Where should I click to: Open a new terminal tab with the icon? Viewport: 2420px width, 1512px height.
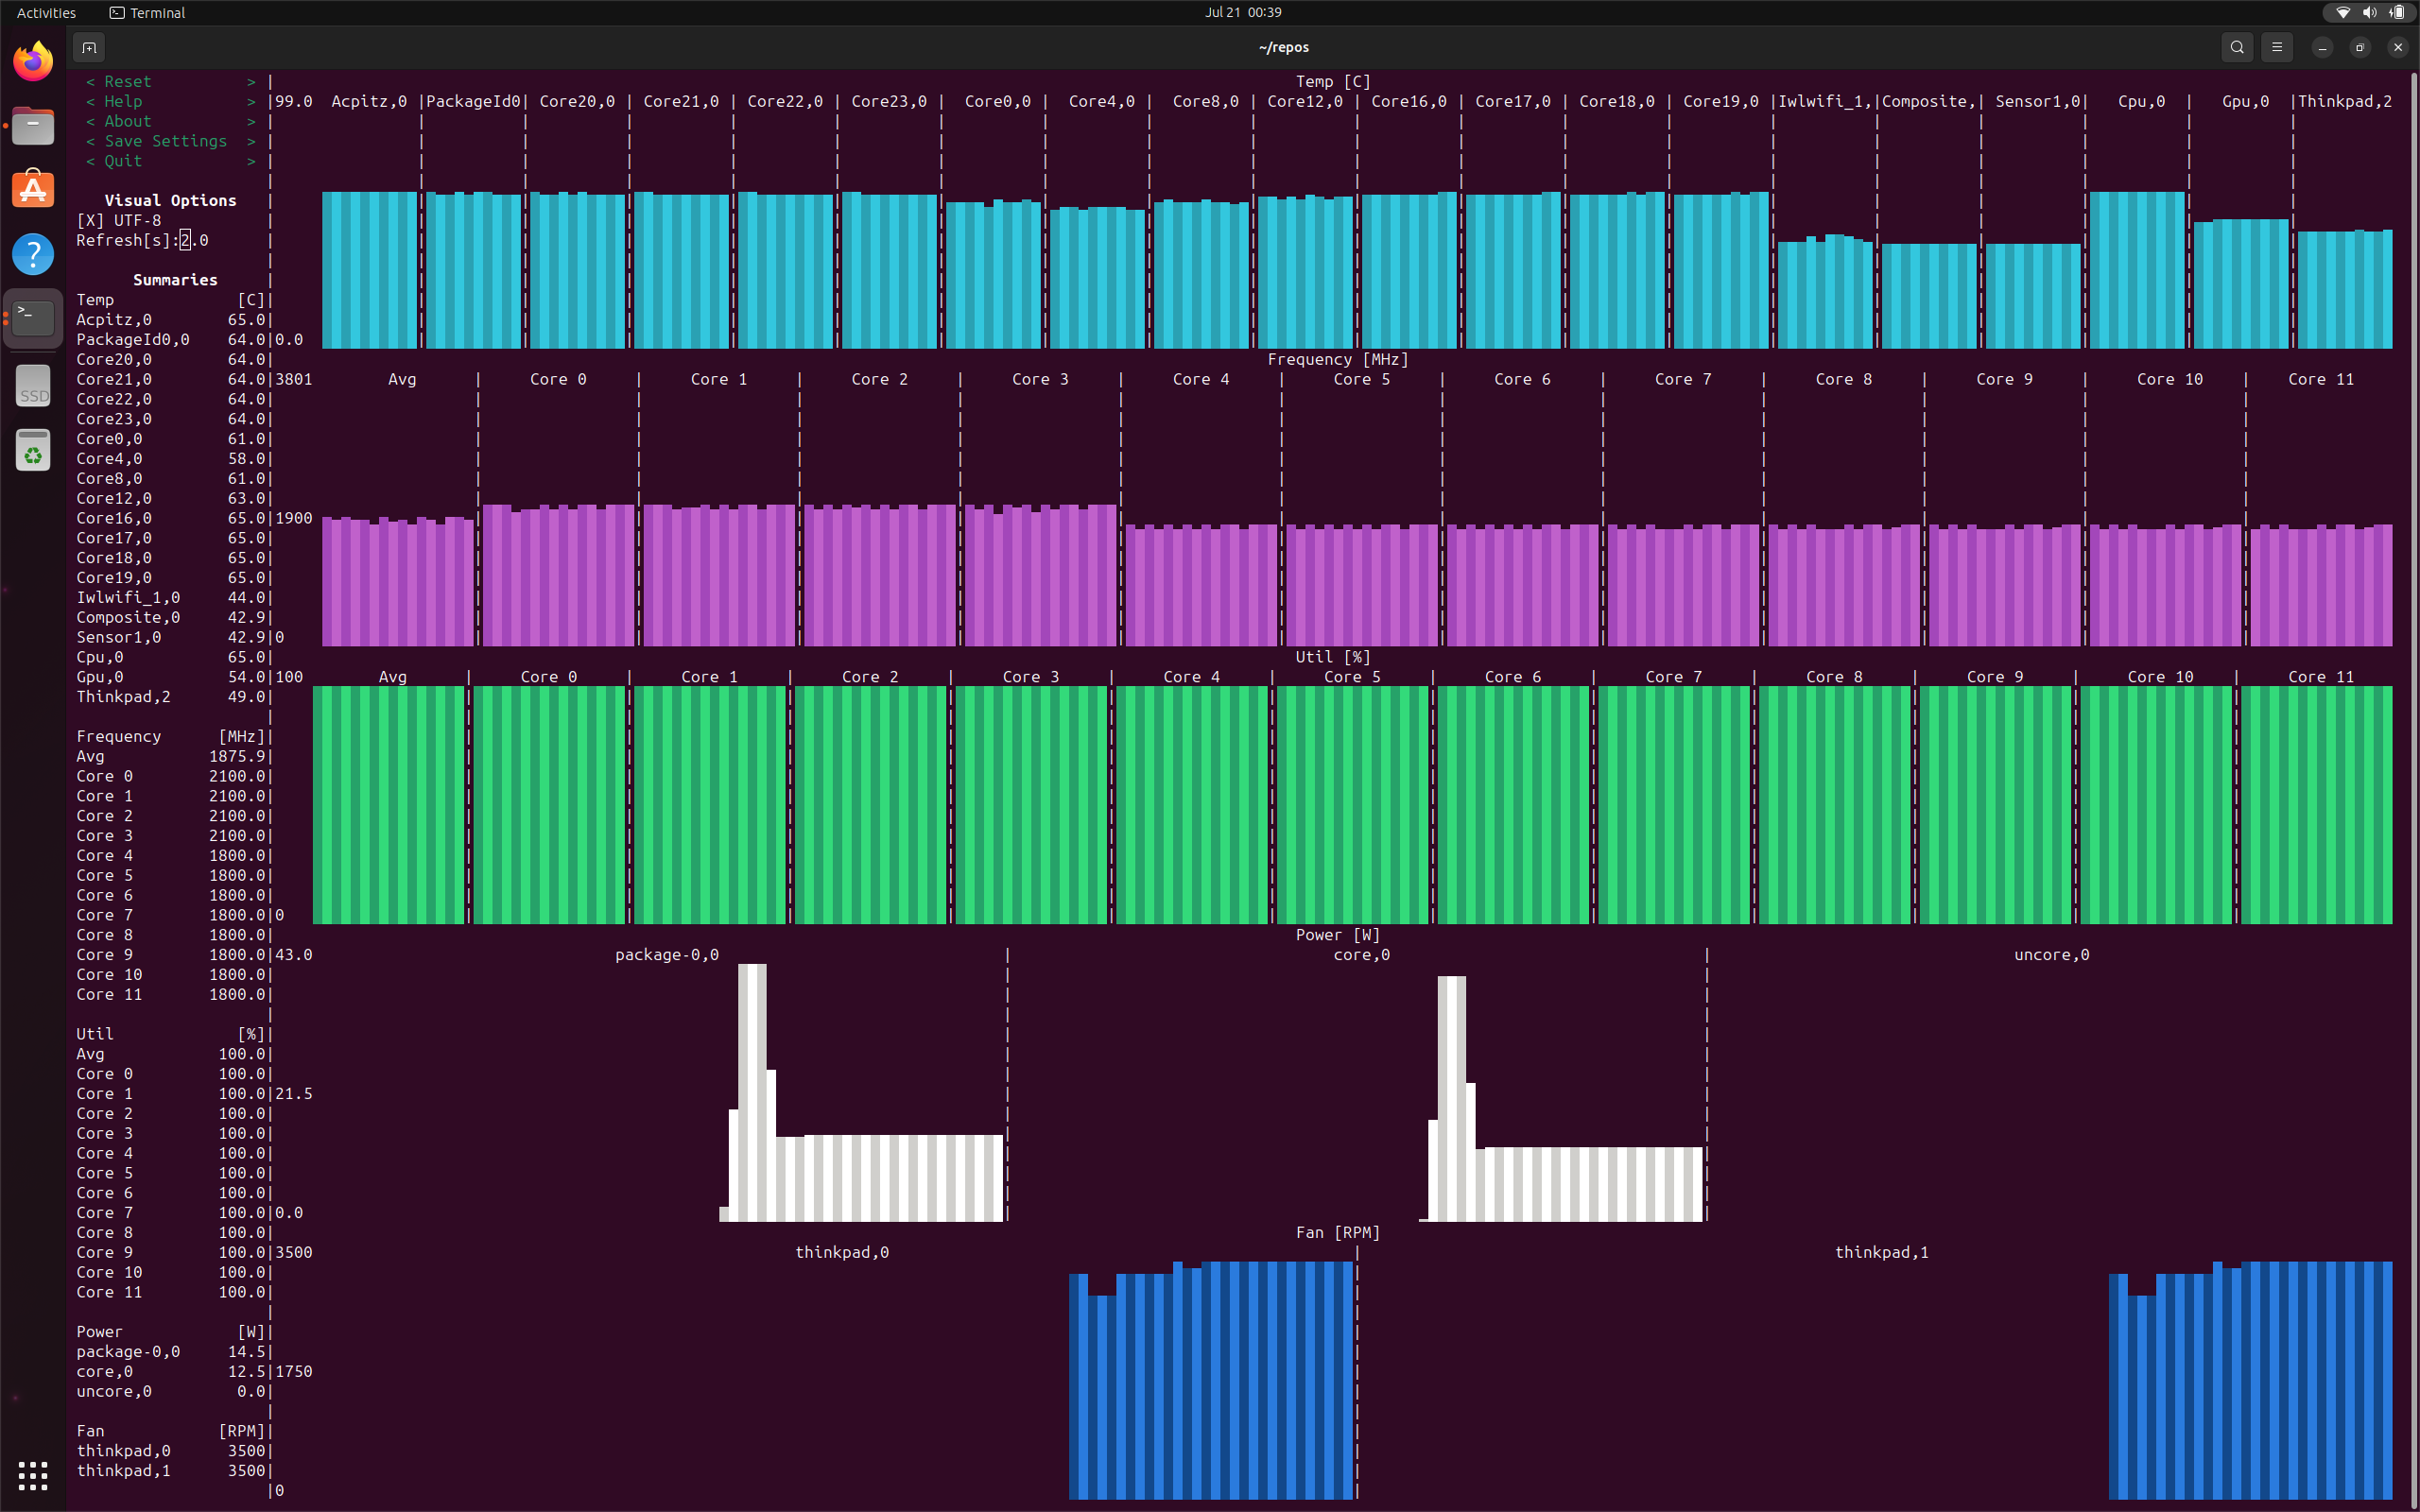coord(89,47)
